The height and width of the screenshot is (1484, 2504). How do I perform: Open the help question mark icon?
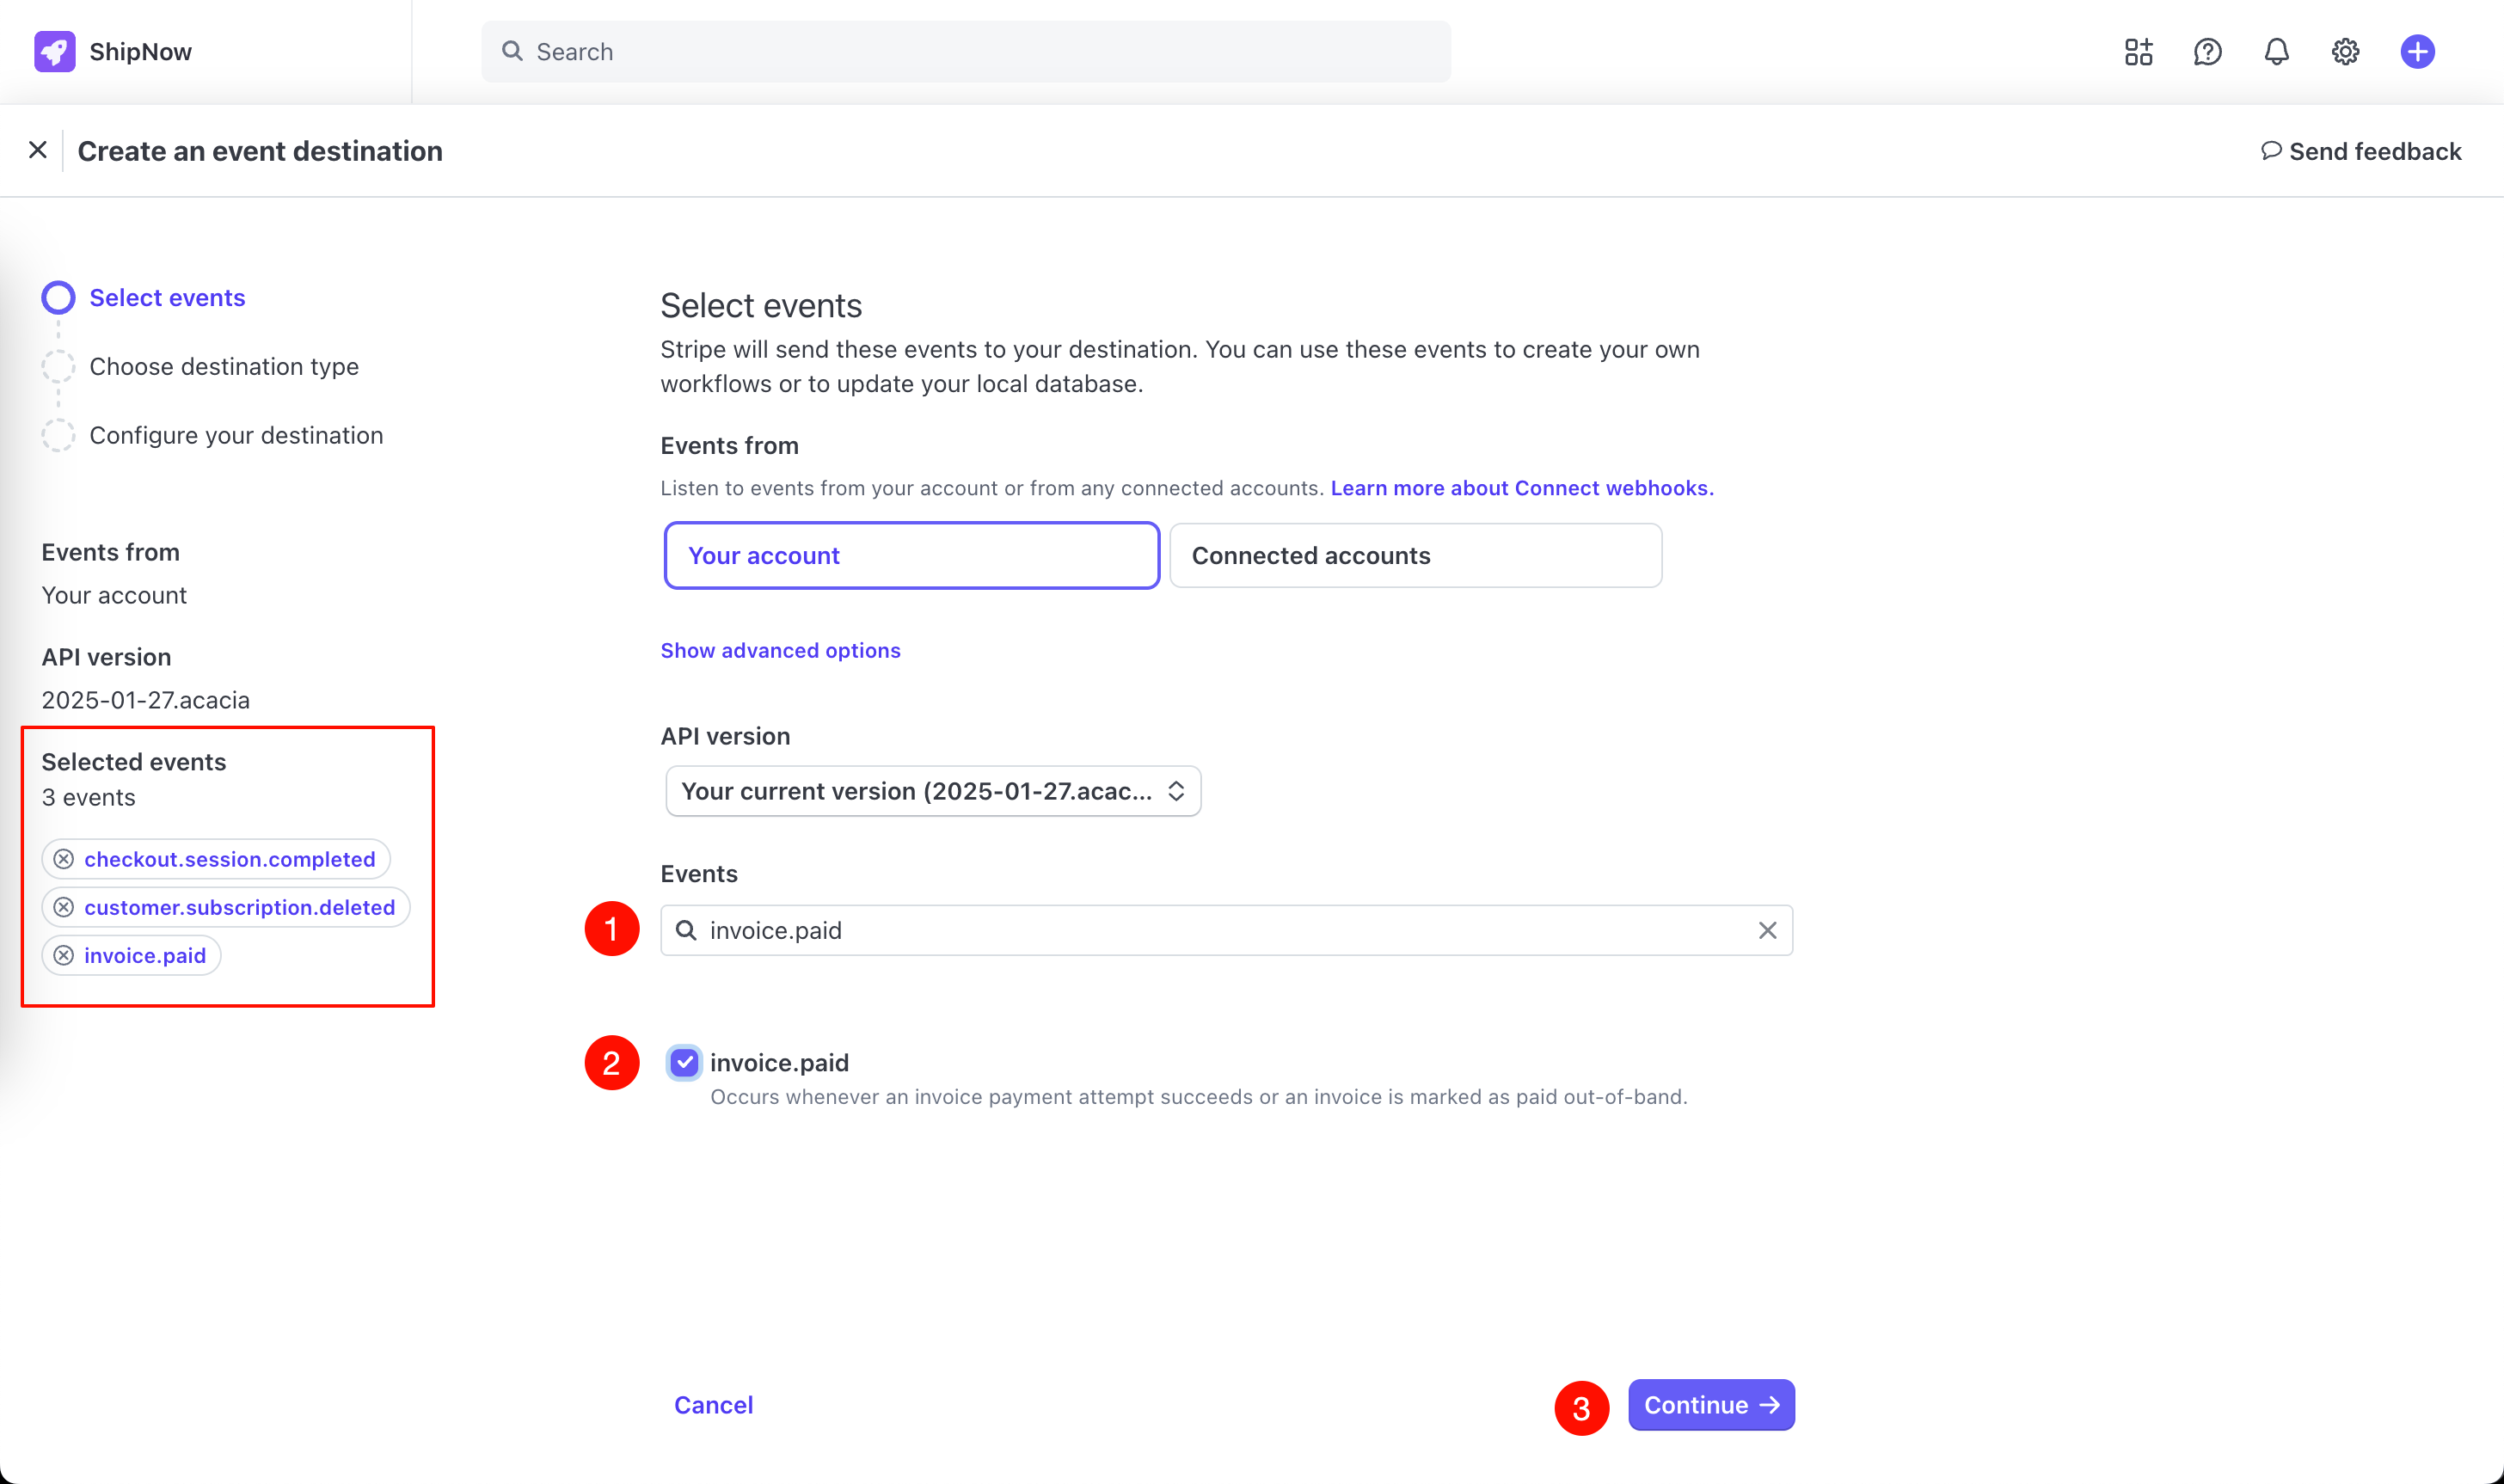(x=2207, y=51)
